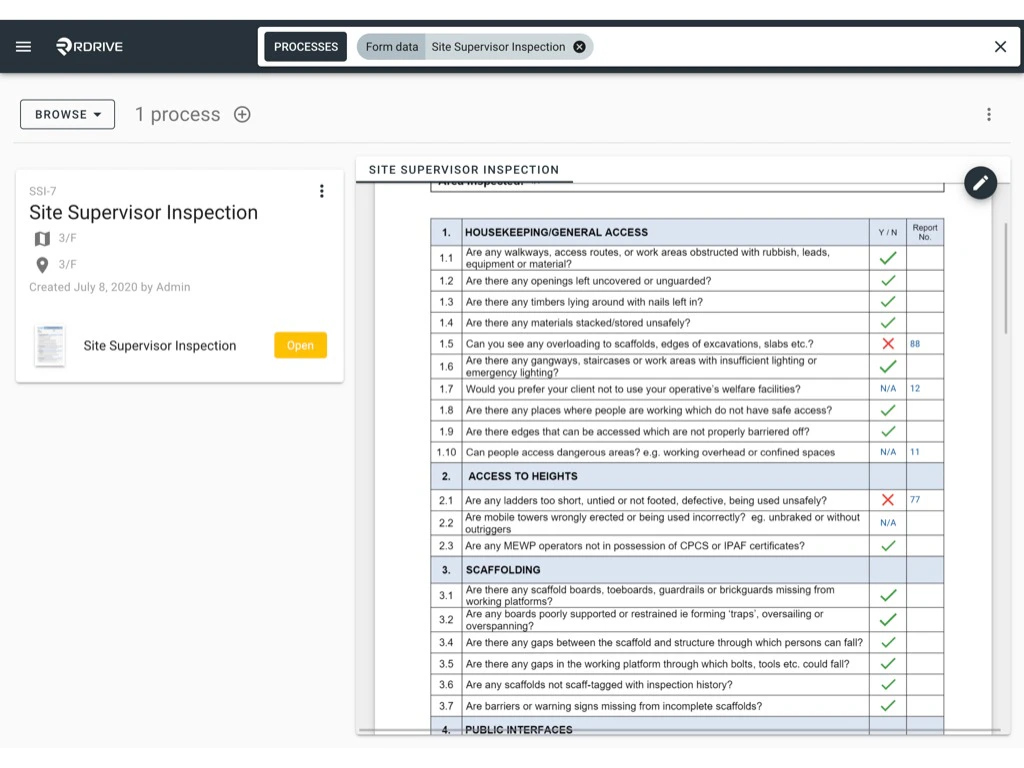The height and width of the screenshot is (768, 1024).
Task: Toggle the N/A answer for welfare facilities question 1.7
Action: pyautogui.click(x=888, y=389)
